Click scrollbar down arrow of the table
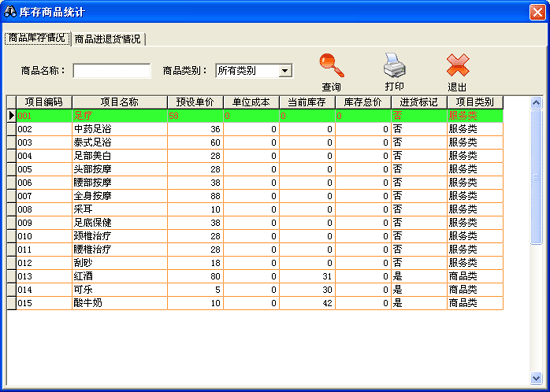The image size is (550, 392). pos(536,378)
